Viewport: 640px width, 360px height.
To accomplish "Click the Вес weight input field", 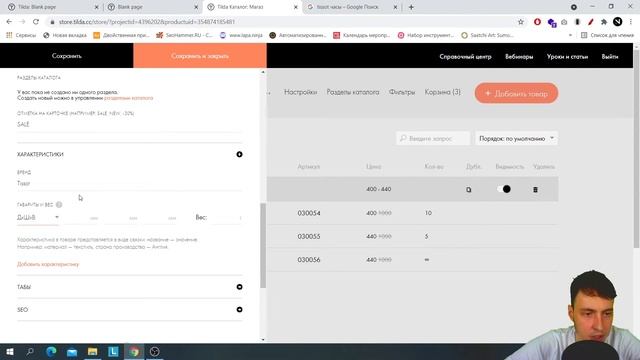I will (x=225, y=218).
